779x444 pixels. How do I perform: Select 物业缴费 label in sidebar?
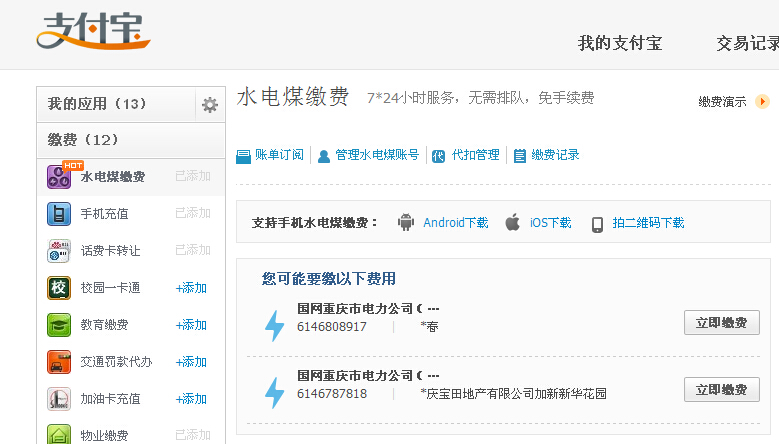(104, 436)
